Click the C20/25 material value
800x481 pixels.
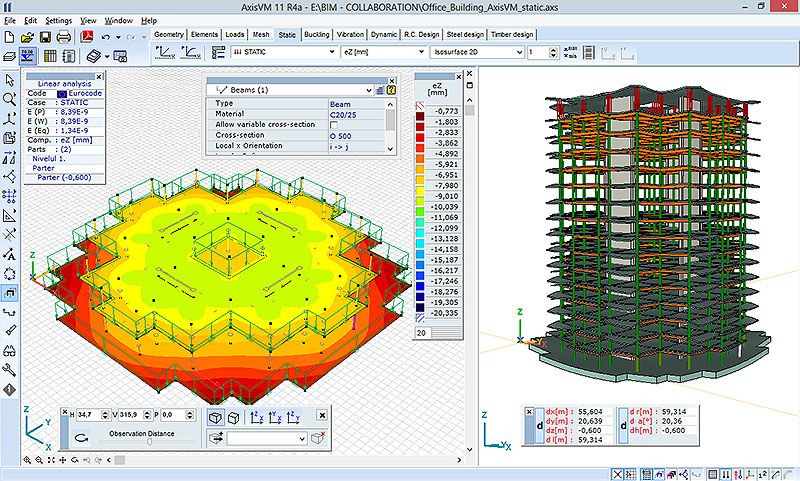click(x=343, y=115)
